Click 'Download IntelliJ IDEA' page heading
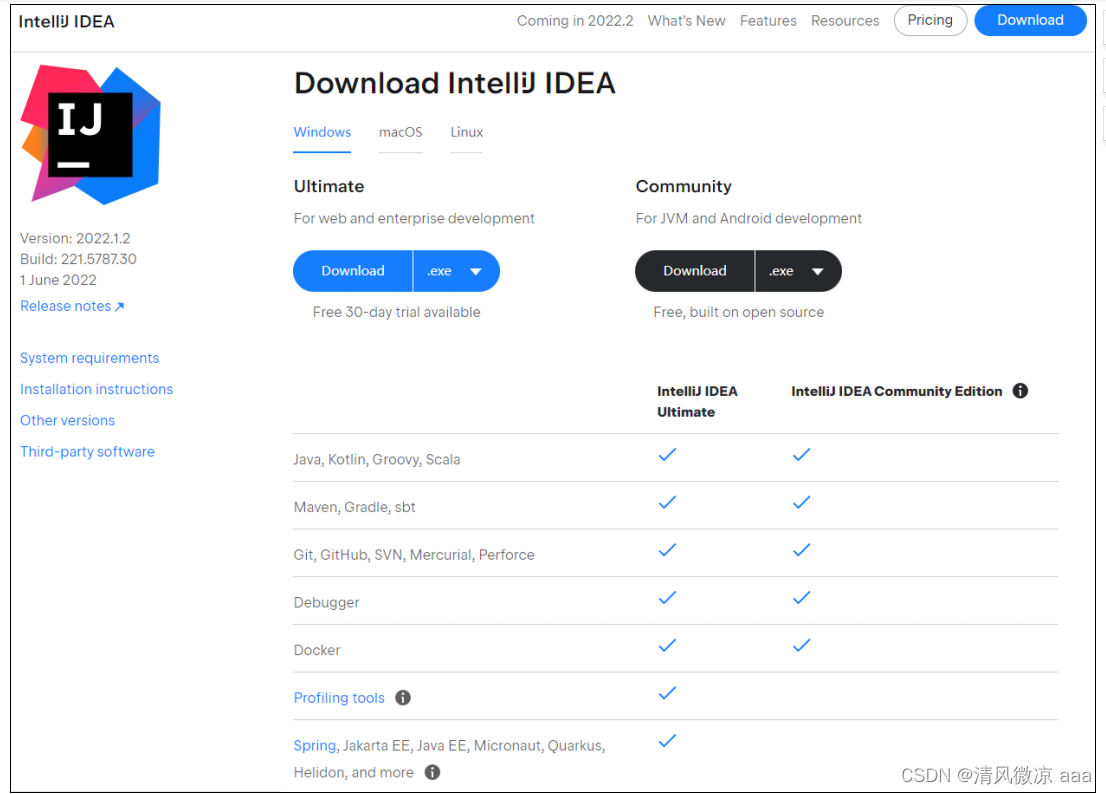 pyautogui.click(x=455, y=83)
